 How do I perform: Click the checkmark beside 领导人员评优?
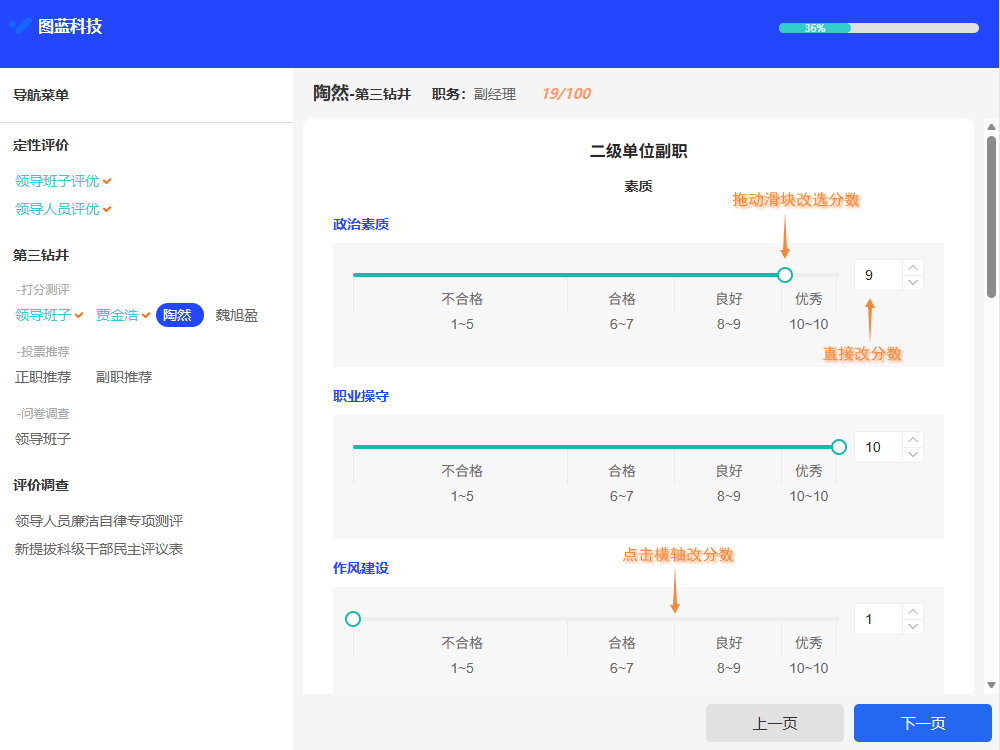105,209
